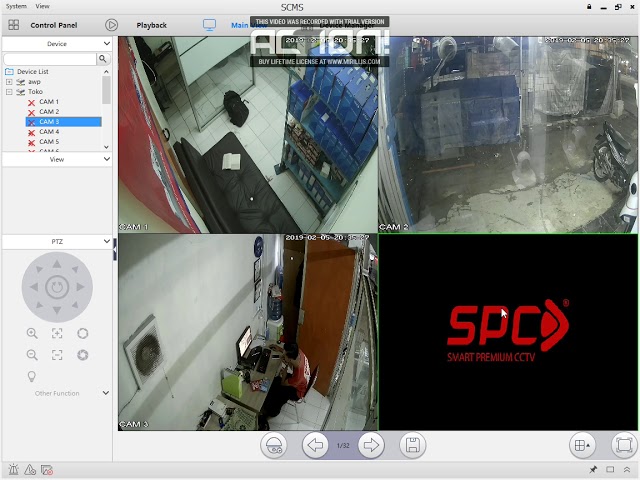Click the device search input field
Viewport: 640px width, 480px height.
50,59
